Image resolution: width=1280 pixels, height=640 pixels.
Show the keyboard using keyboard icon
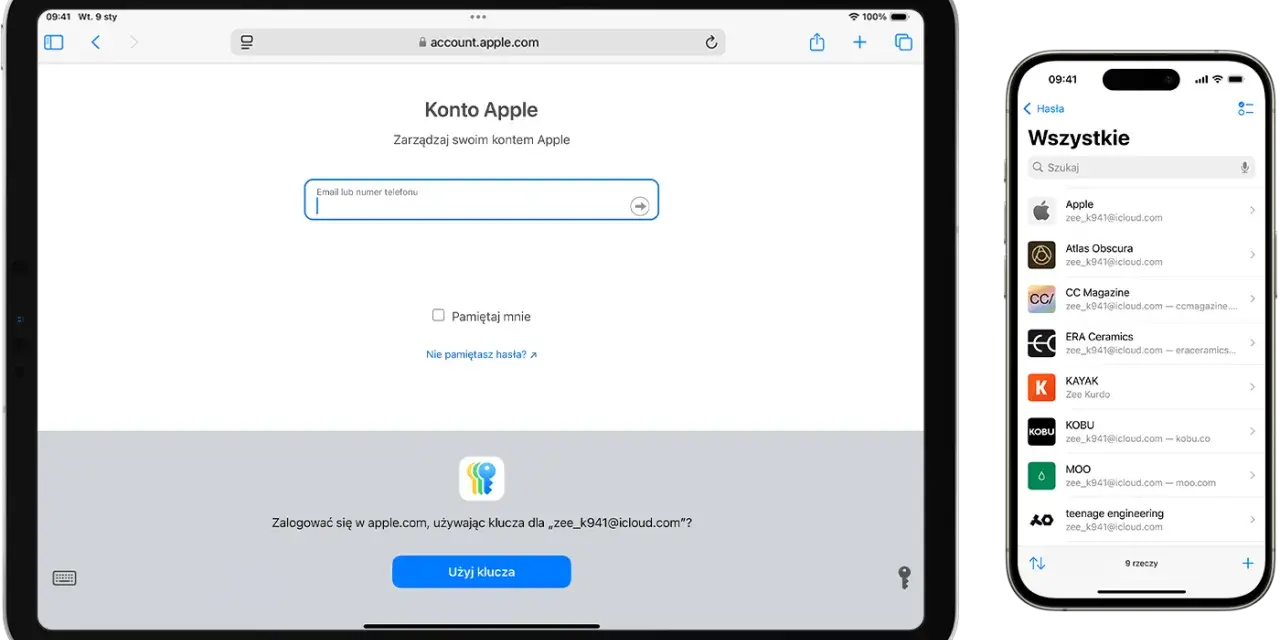coord(64,578)
